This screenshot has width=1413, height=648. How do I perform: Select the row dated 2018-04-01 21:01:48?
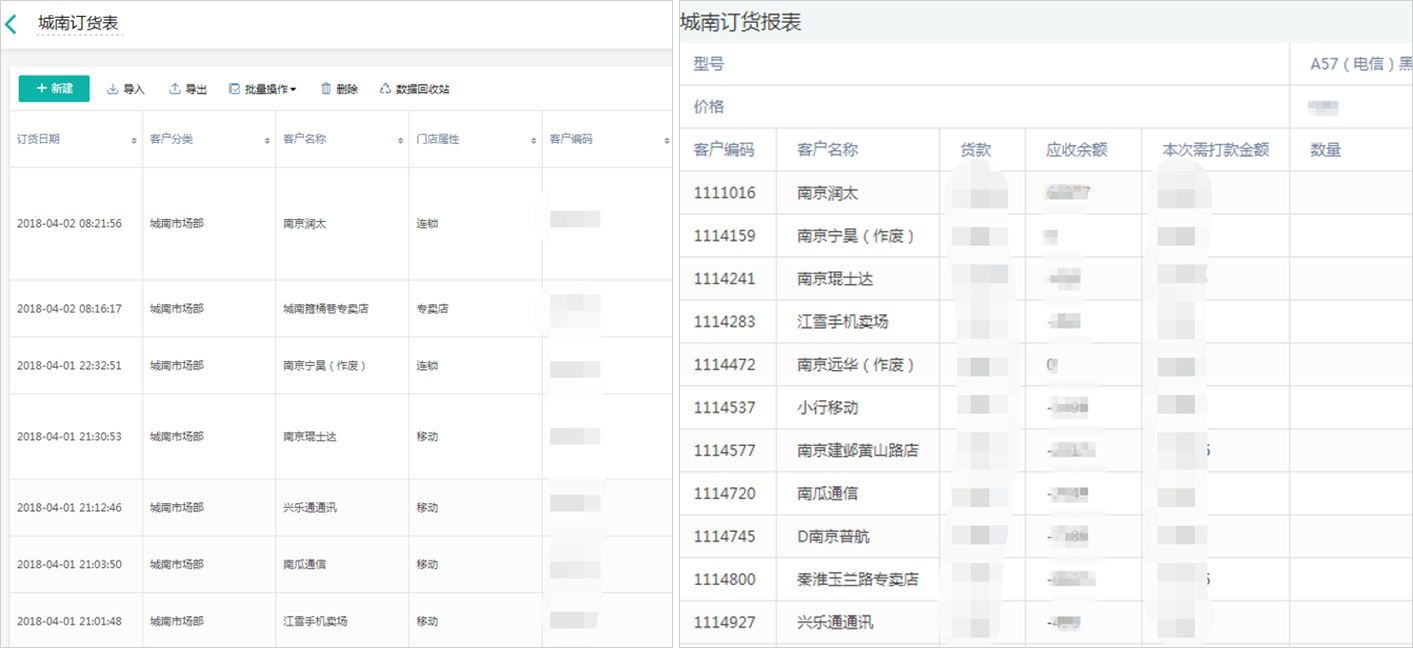[340, 621]
